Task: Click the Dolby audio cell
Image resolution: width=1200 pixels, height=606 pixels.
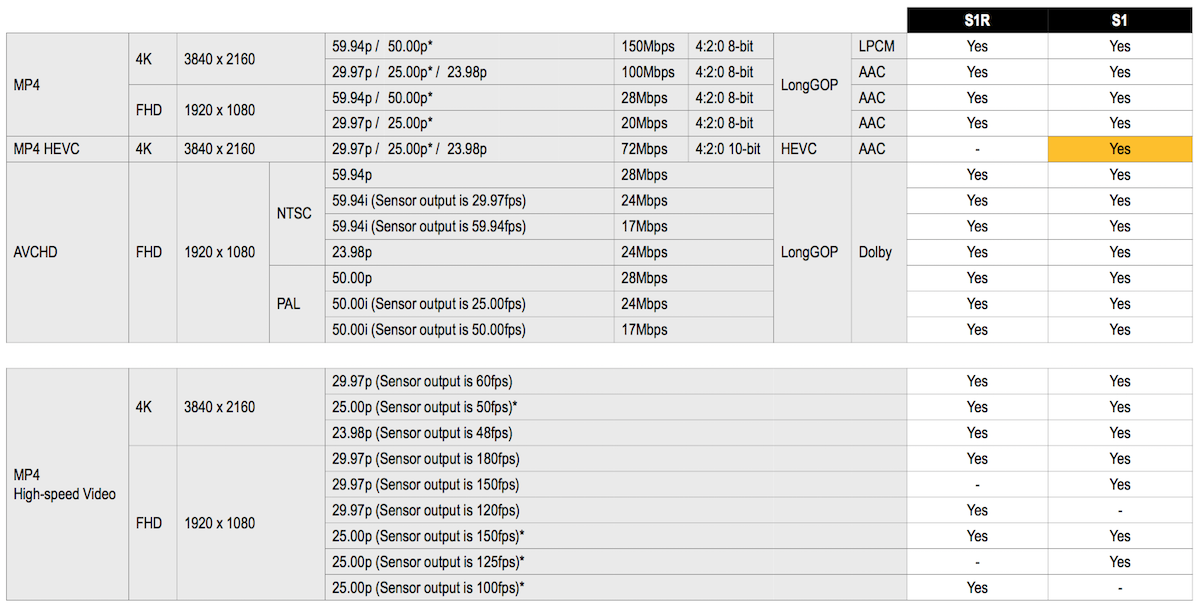Action: coord(879,252)
